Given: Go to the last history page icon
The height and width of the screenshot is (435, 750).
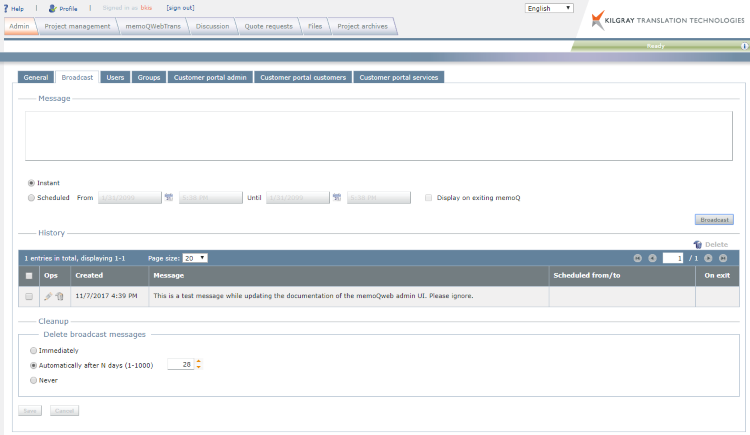Looking at the screenshot, I should pos(722,258).
